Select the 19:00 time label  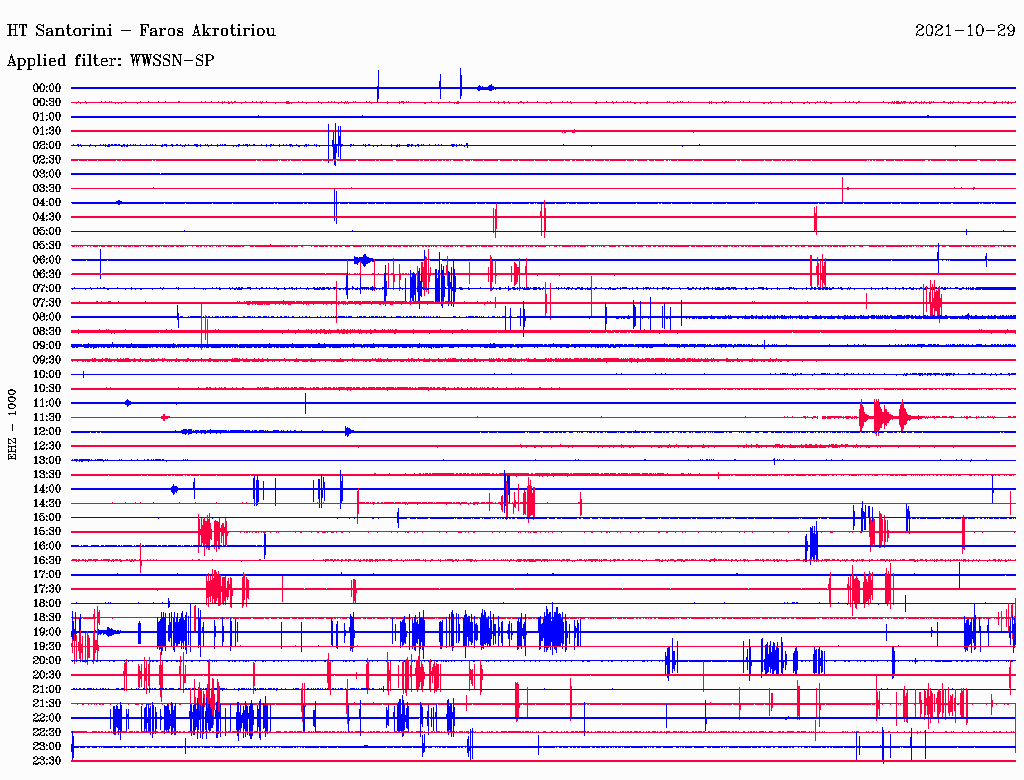pos(47,632)
